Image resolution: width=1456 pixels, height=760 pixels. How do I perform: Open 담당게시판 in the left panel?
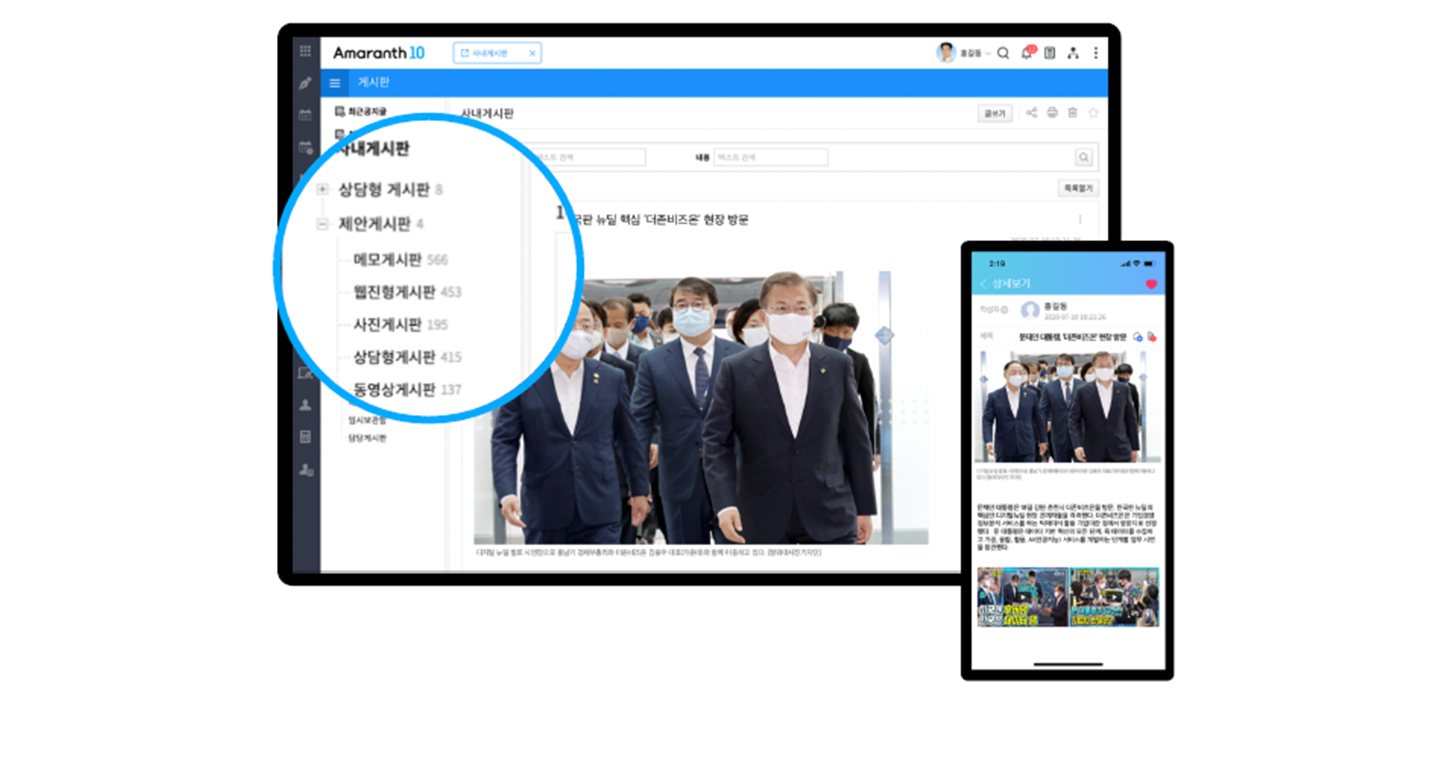367,438
